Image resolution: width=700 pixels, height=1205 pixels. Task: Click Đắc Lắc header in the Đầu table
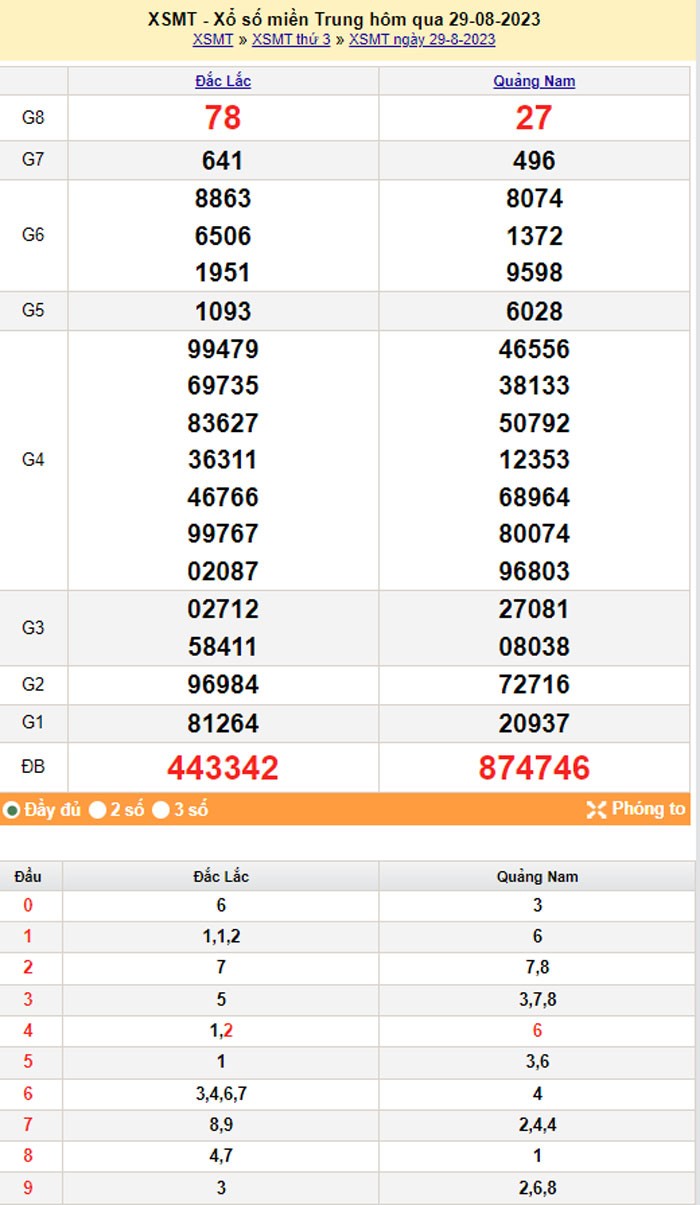221,877
